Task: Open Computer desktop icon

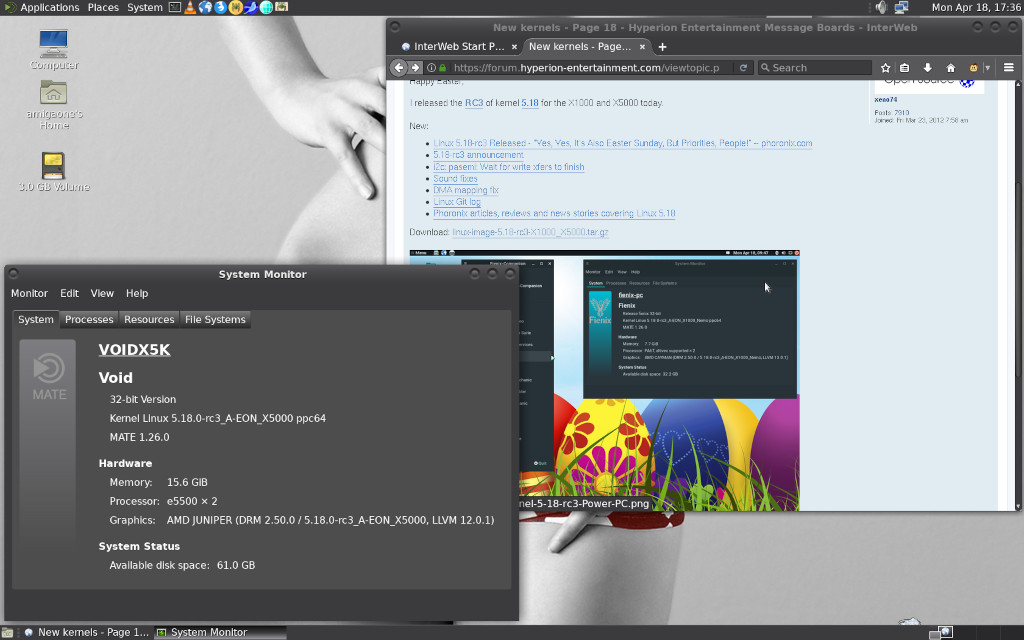Action: 54,50
